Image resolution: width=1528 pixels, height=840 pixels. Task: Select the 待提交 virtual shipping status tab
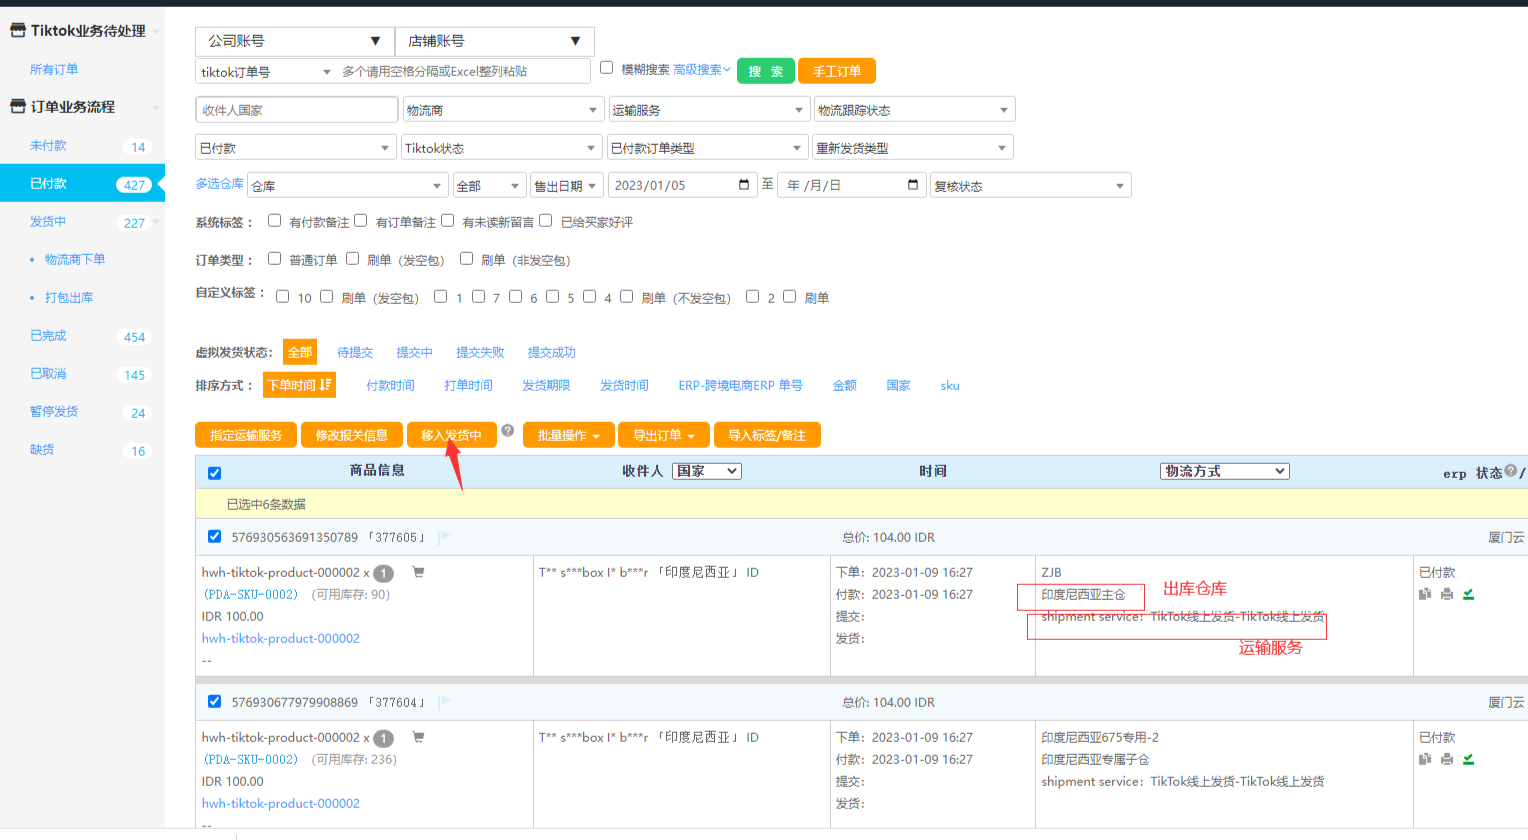click(x=355, y=352)
